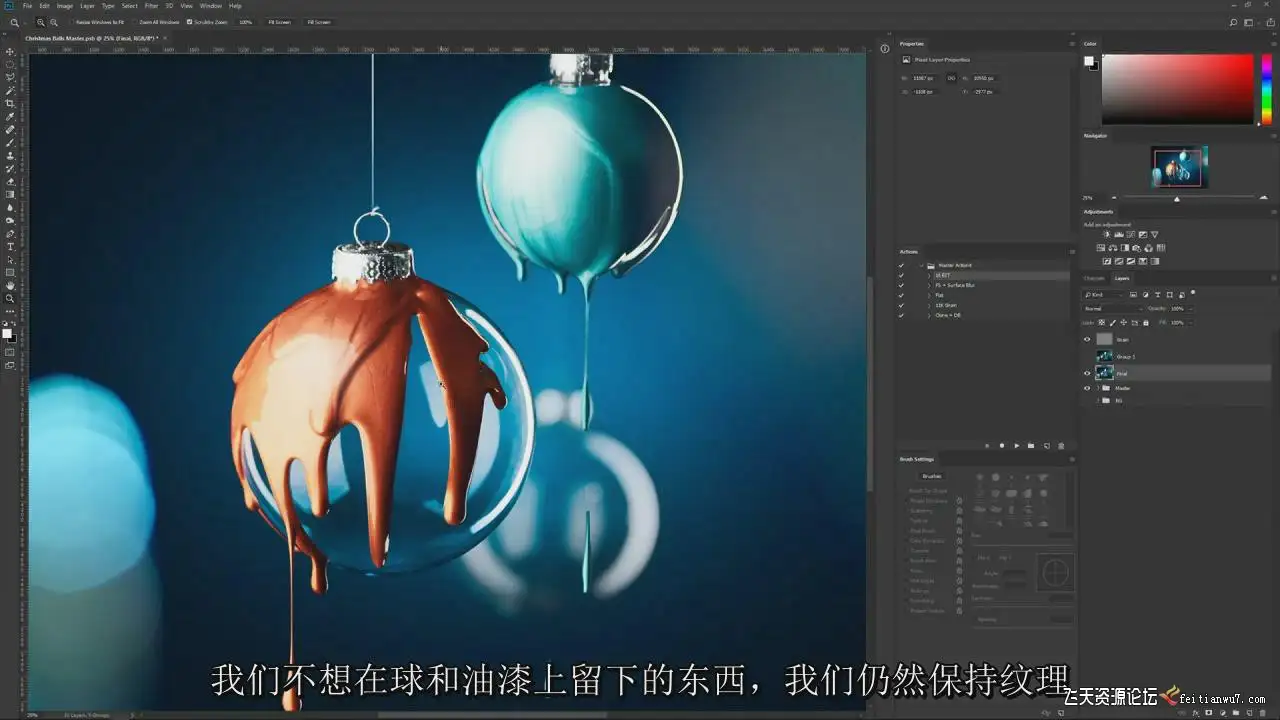Expand the PS + Surface Blur action
This screenshot has width=1280, height=720.
929,285
